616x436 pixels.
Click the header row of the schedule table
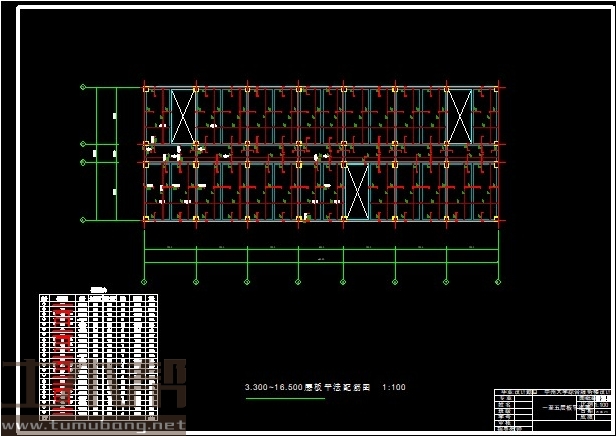pos(98,298)
